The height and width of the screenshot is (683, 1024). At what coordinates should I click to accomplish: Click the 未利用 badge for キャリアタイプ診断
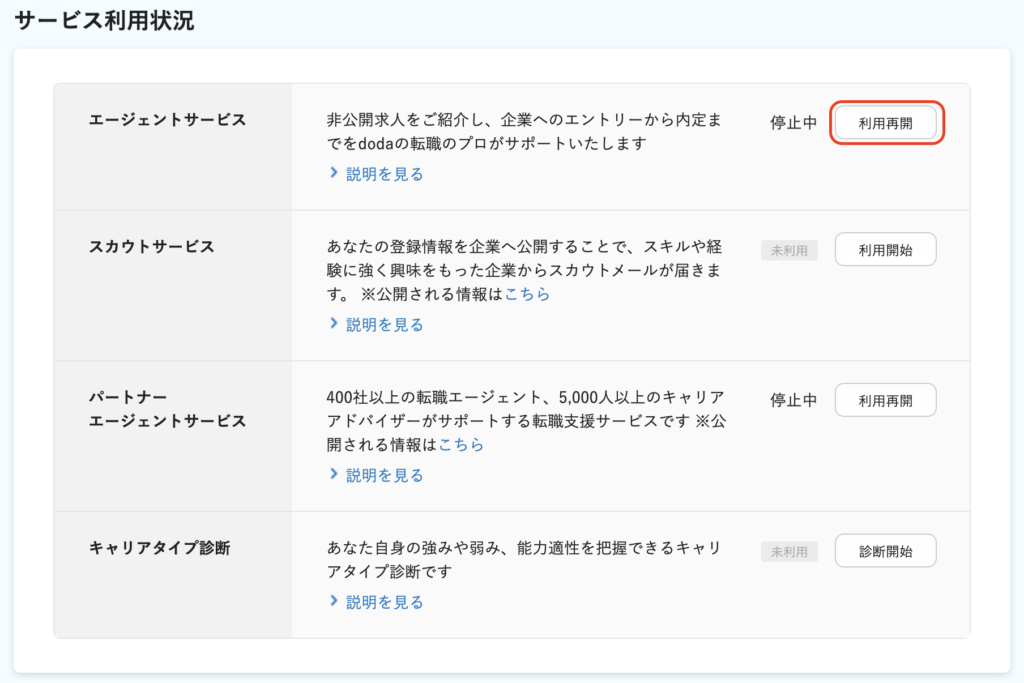tap(789, 550)
